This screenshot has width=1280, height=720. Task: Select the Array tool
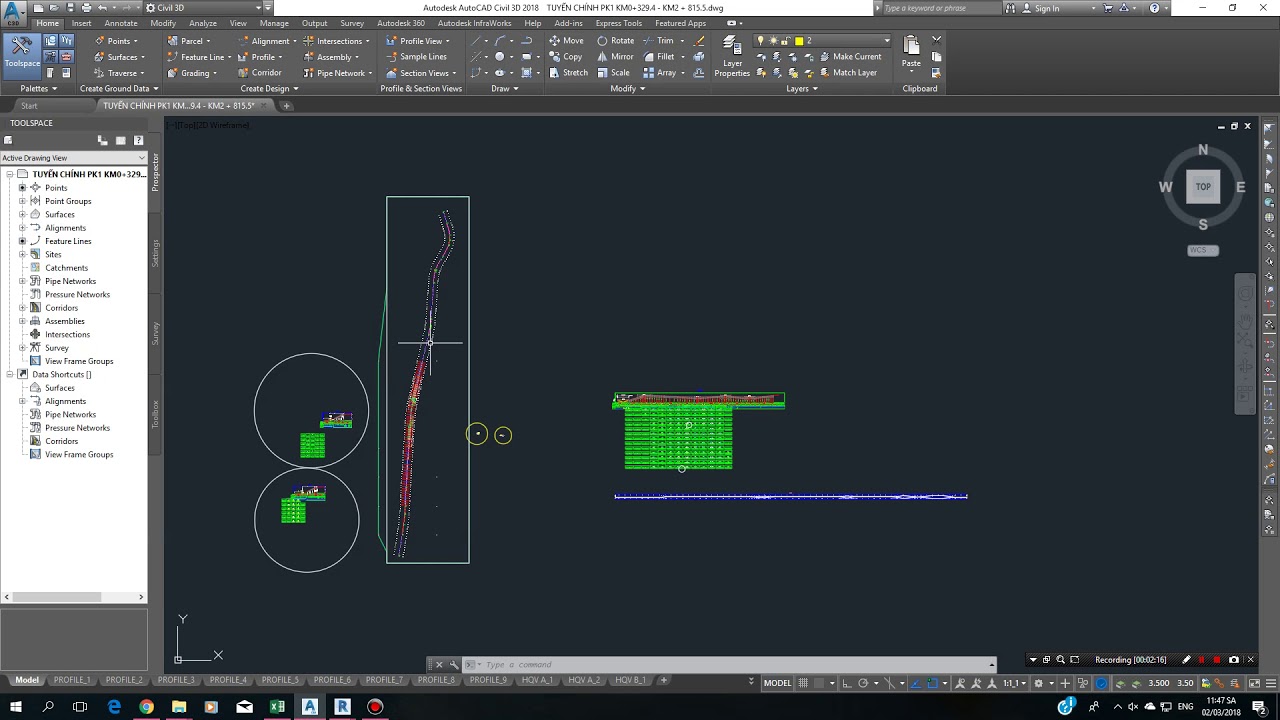[x=661, y=73]
